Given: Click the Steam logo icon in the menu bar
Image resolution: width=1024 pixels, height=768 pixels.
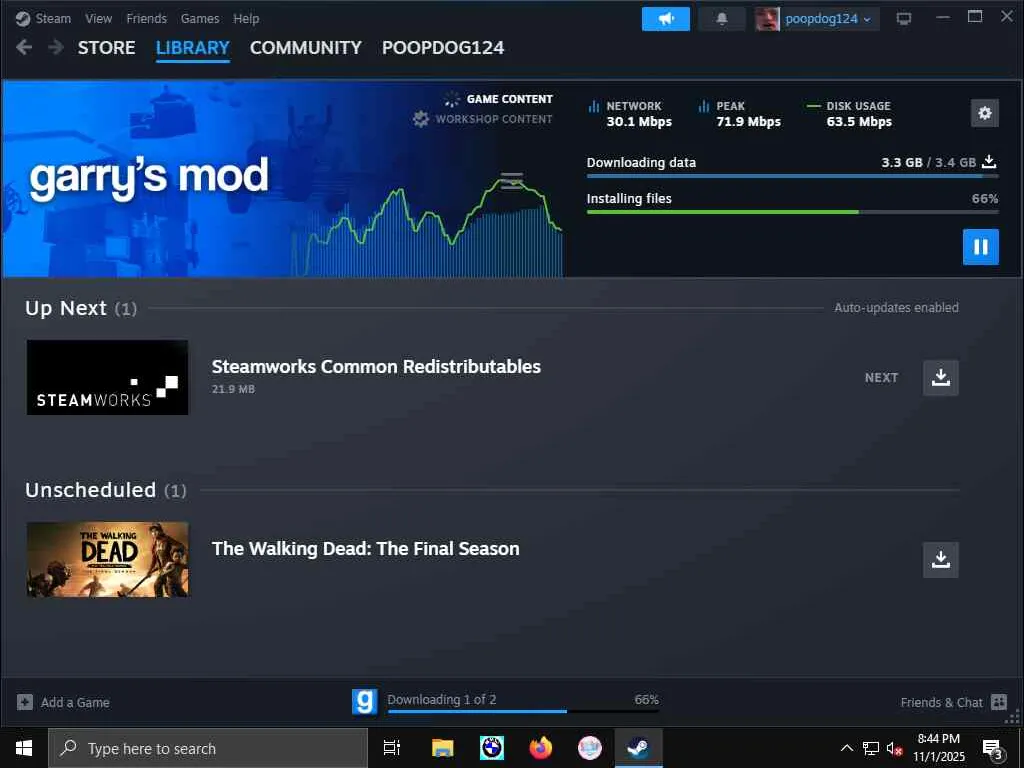Looking at the screenshot, I should 23,19.
